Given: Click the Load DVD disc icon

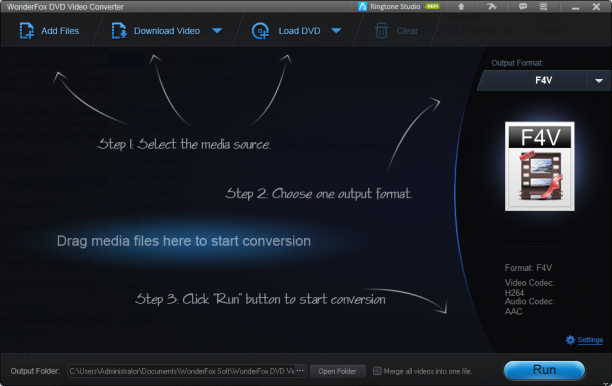Looking at the screenshot, I should tap(260, 31).
